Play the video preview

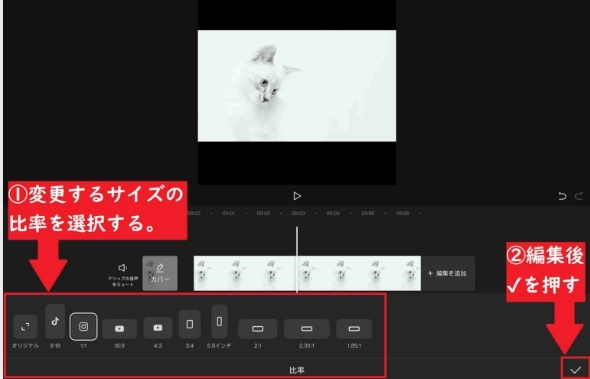(x=297, y=196)
